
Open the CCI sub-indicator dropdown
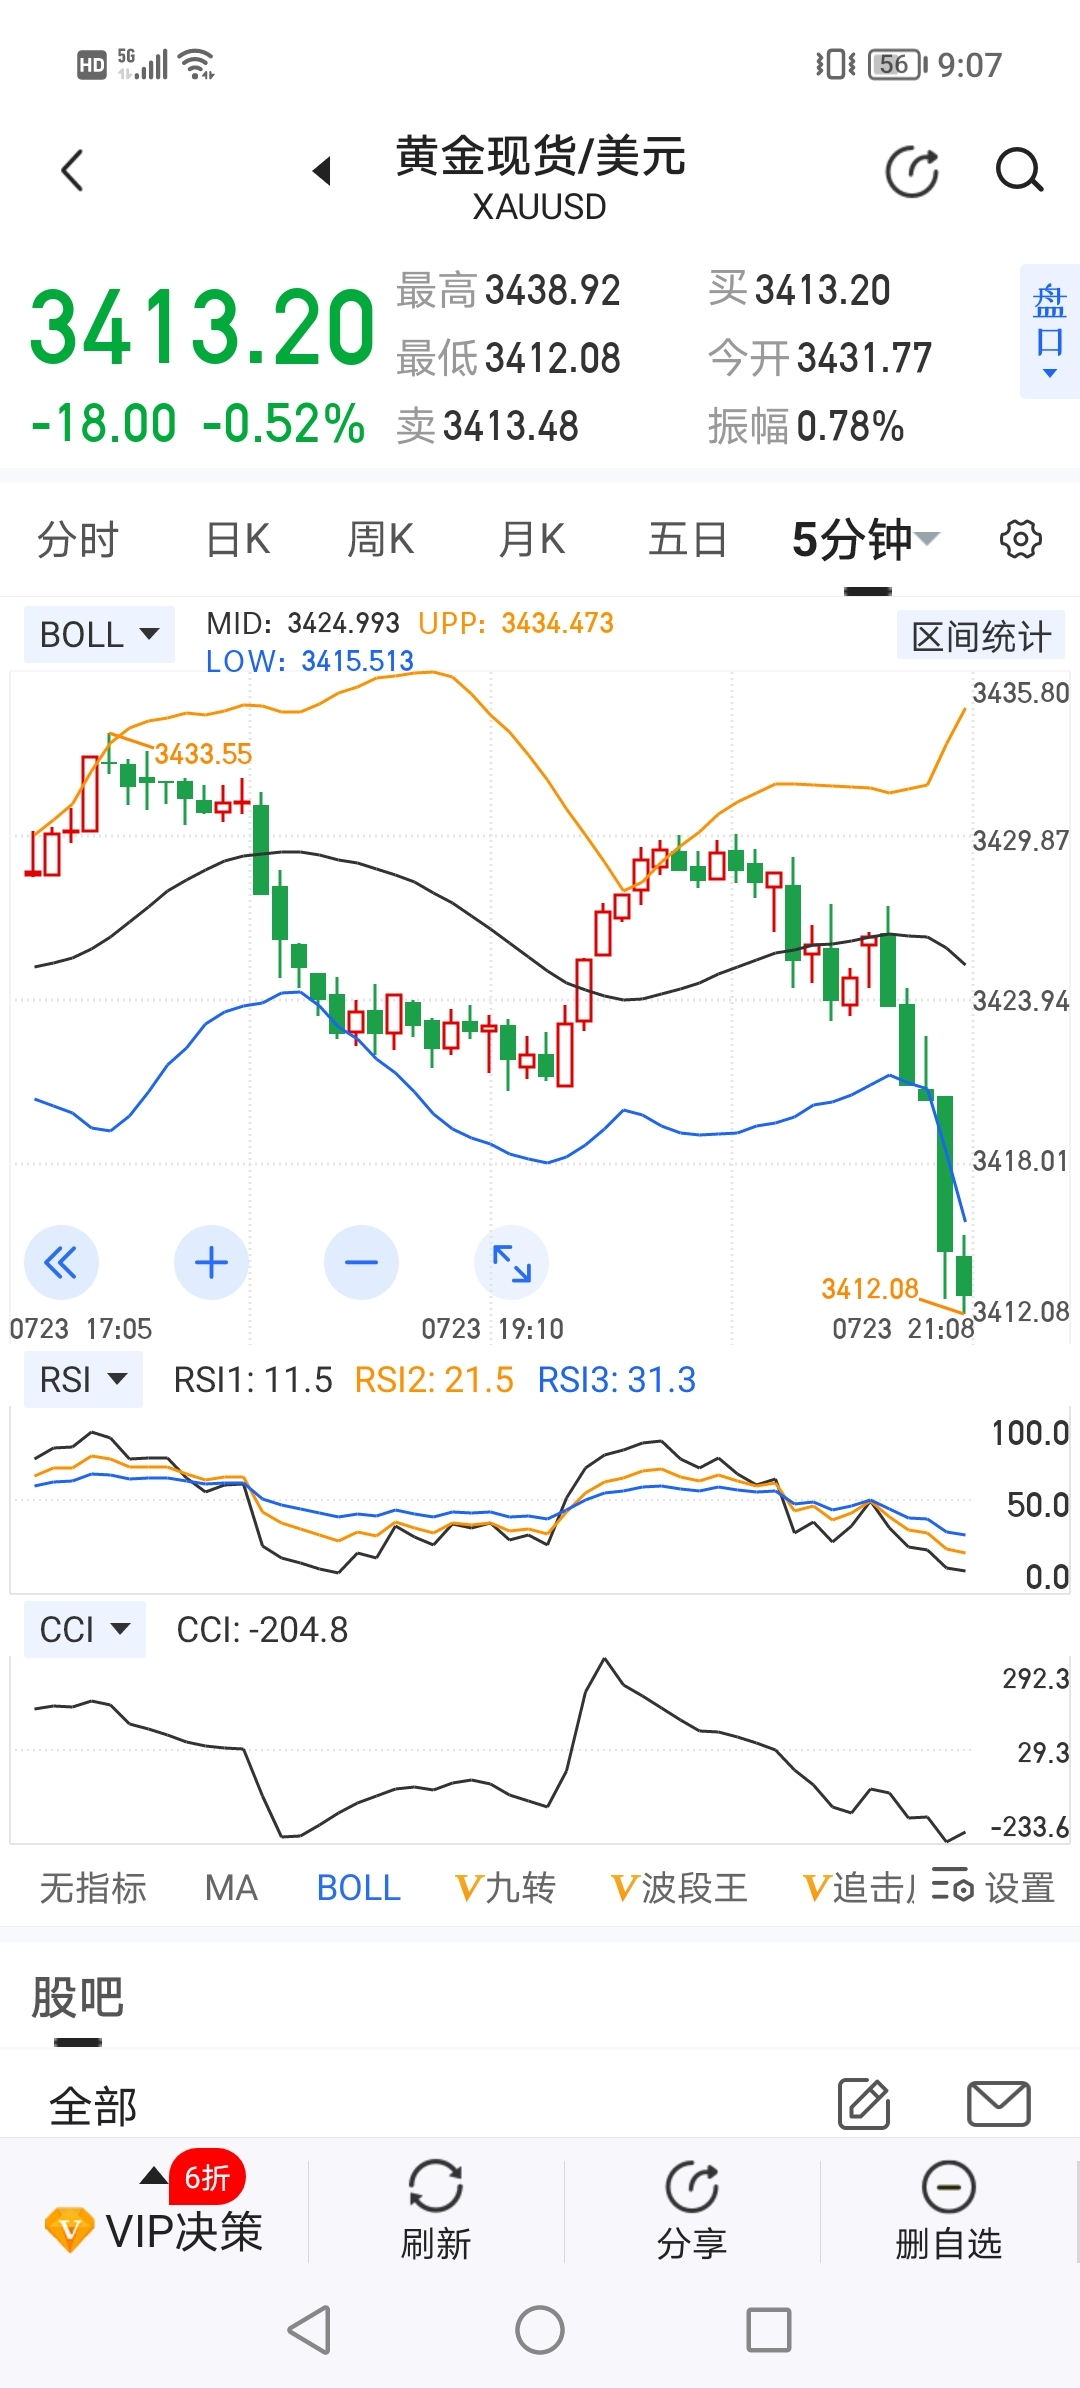[85, 1630]
